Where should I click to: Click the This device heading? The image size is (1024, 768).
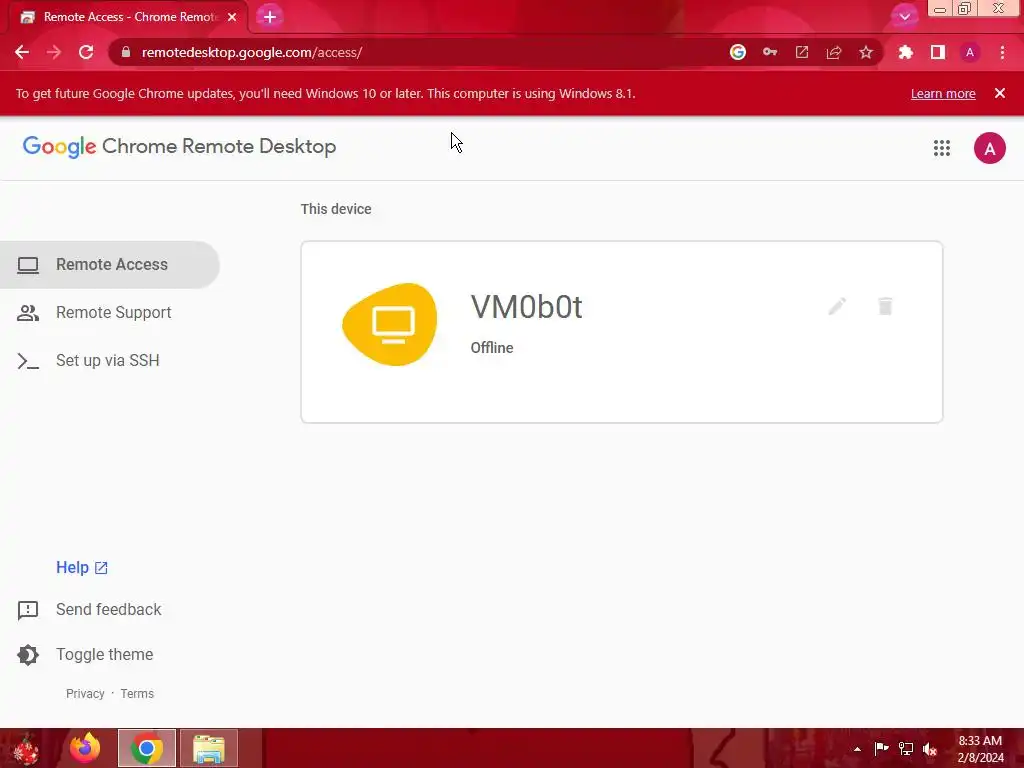pos(336,209)
